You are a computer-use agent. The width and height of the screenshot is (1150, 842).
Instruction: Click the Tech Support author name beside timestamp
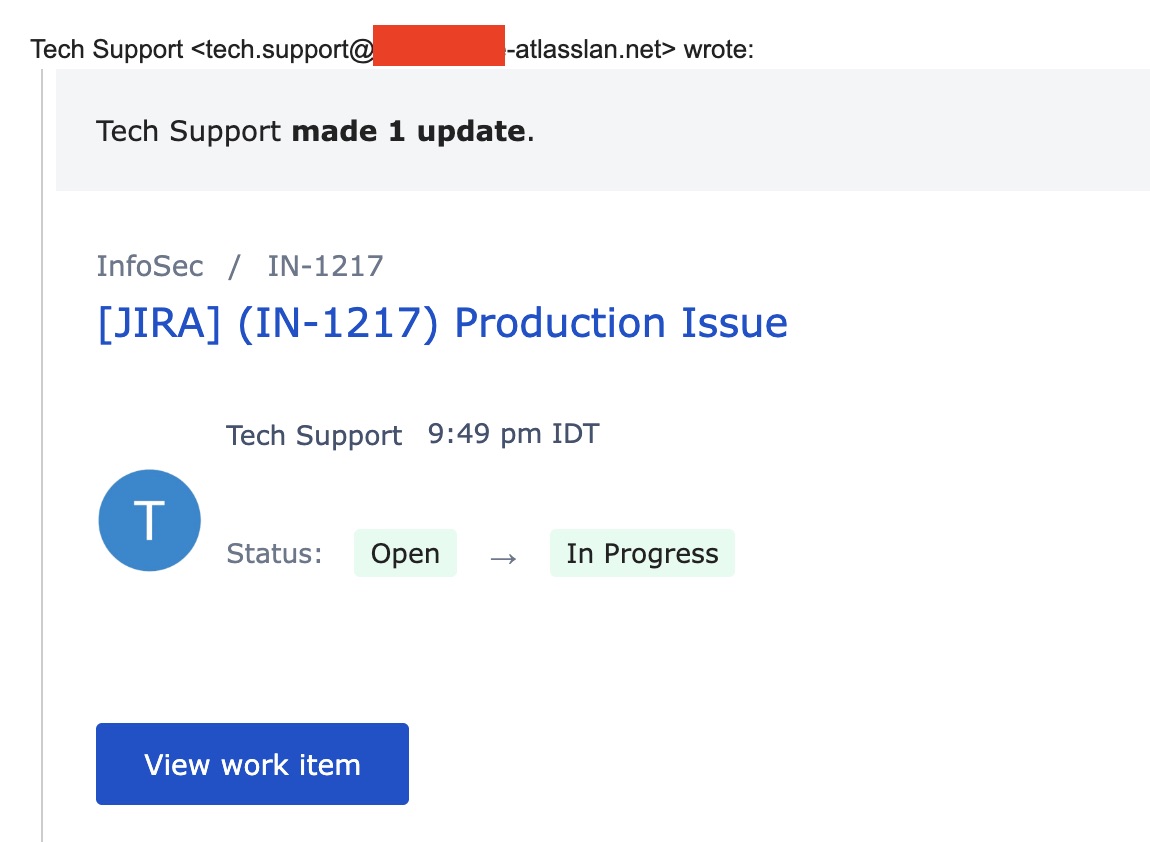pos(314,436)
